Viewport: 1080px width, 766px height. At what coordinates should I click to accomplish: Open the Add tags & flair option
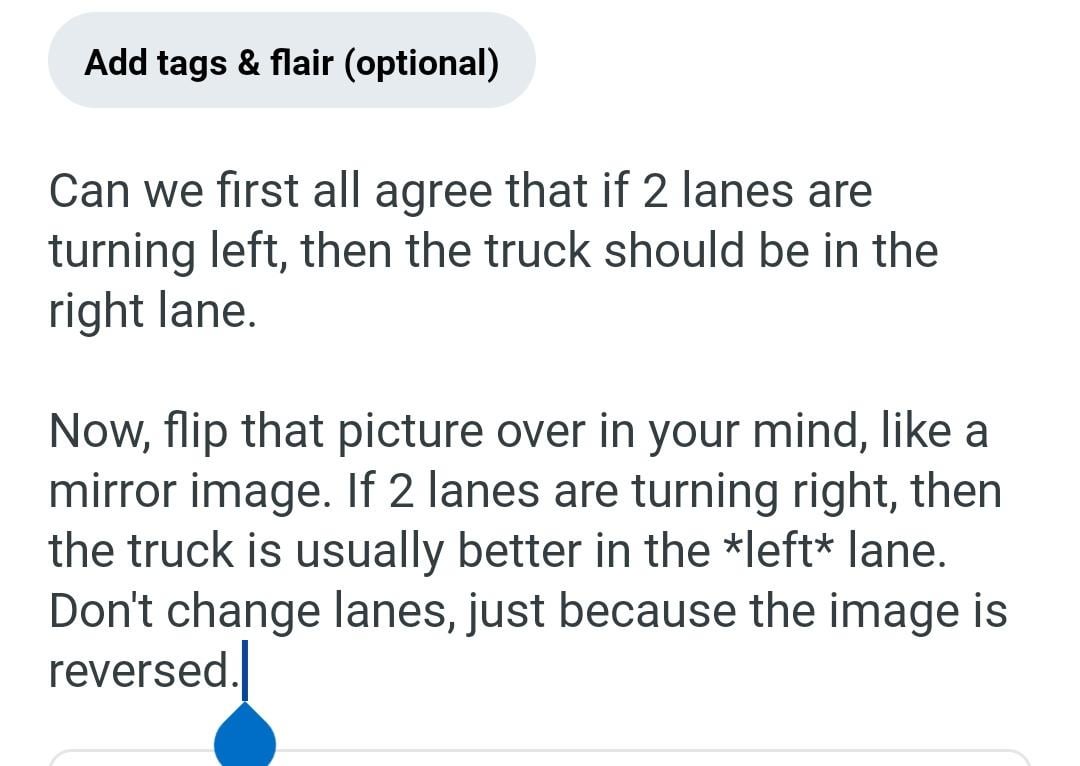coord(291,60)
